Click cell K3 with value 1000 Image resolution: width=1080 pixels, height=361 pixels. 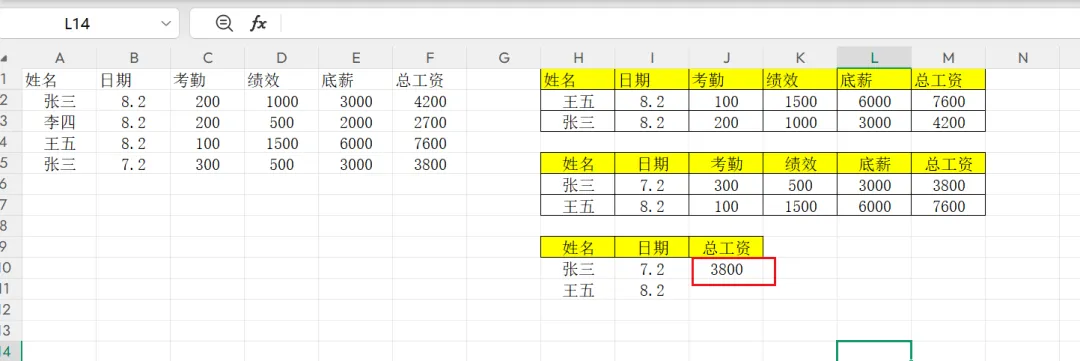[x=800, y=123]
